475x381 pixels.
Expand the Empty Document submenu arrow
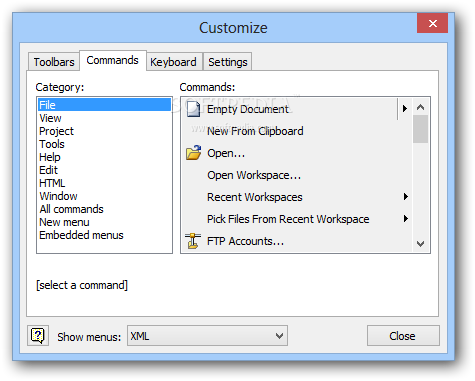(x=405, y=109)
